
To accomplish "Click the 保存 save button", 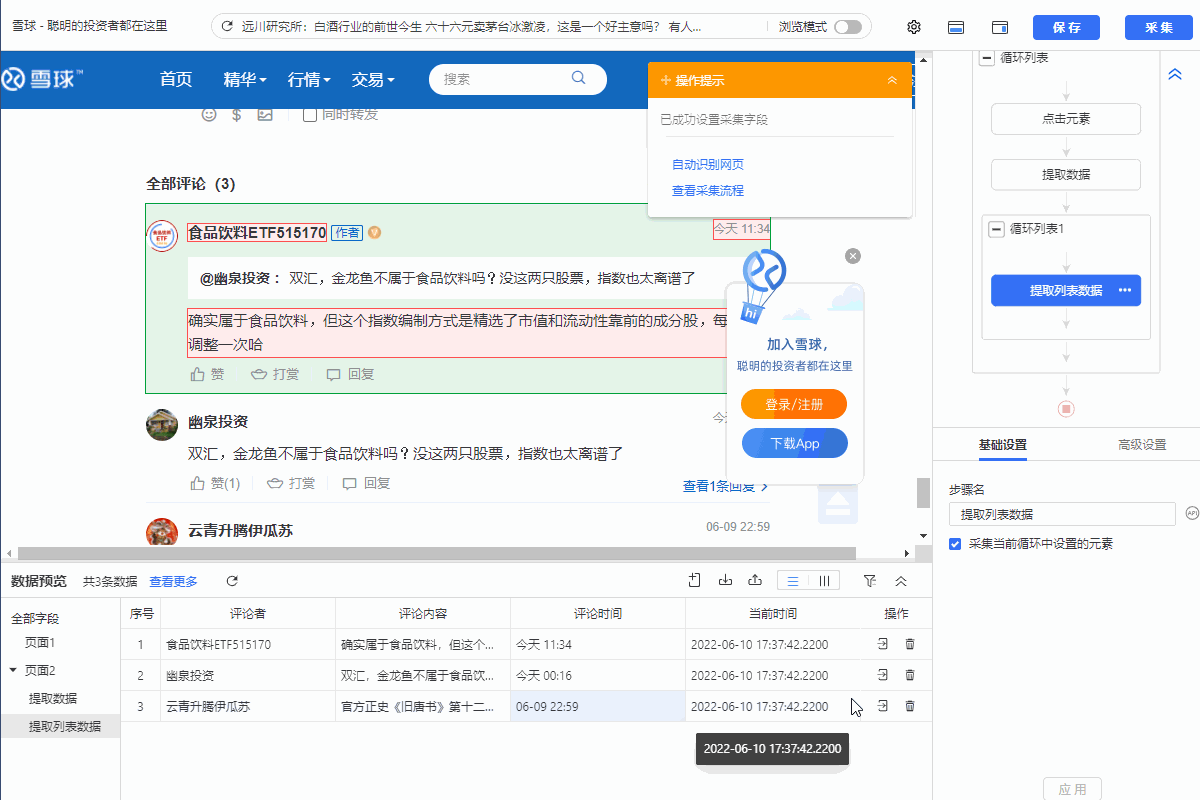I will point(1066,27).
